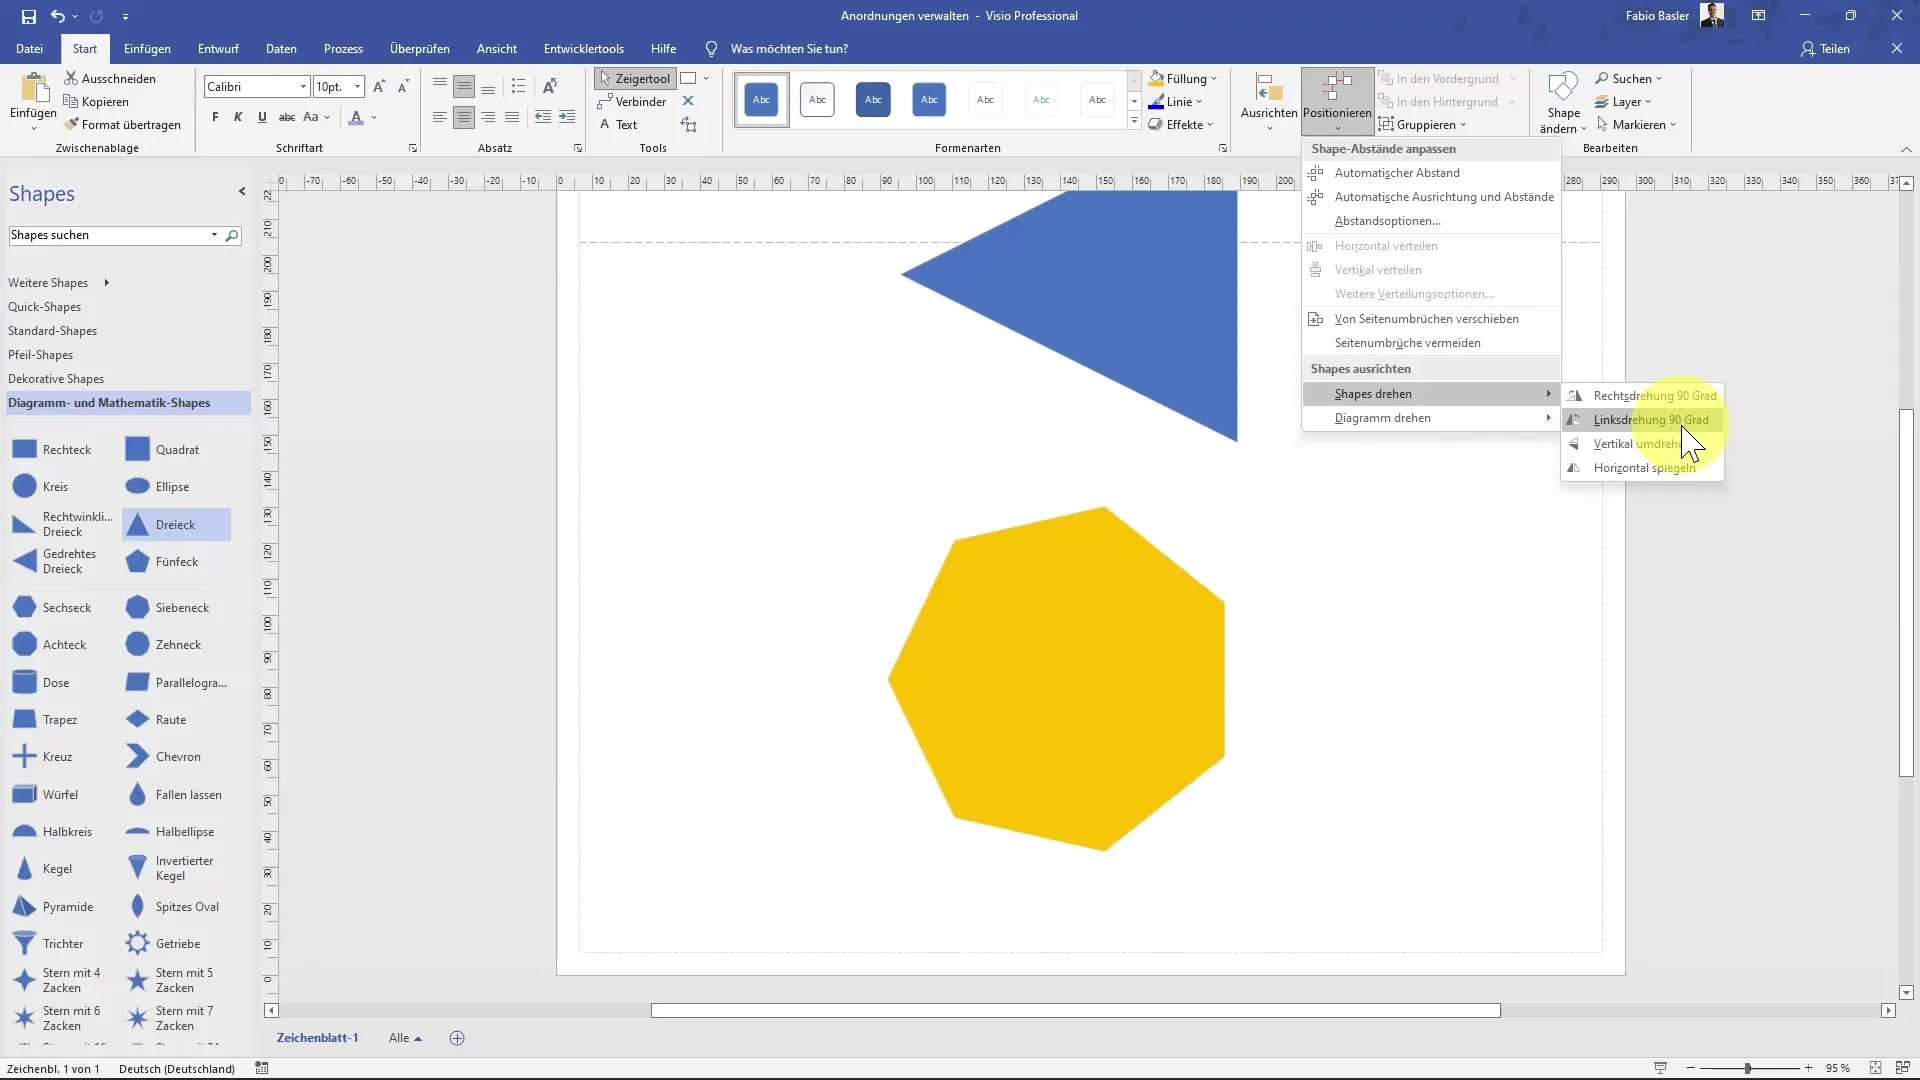Toggle justify text alignment
1920x1080 pixels.
pos(512,117)
